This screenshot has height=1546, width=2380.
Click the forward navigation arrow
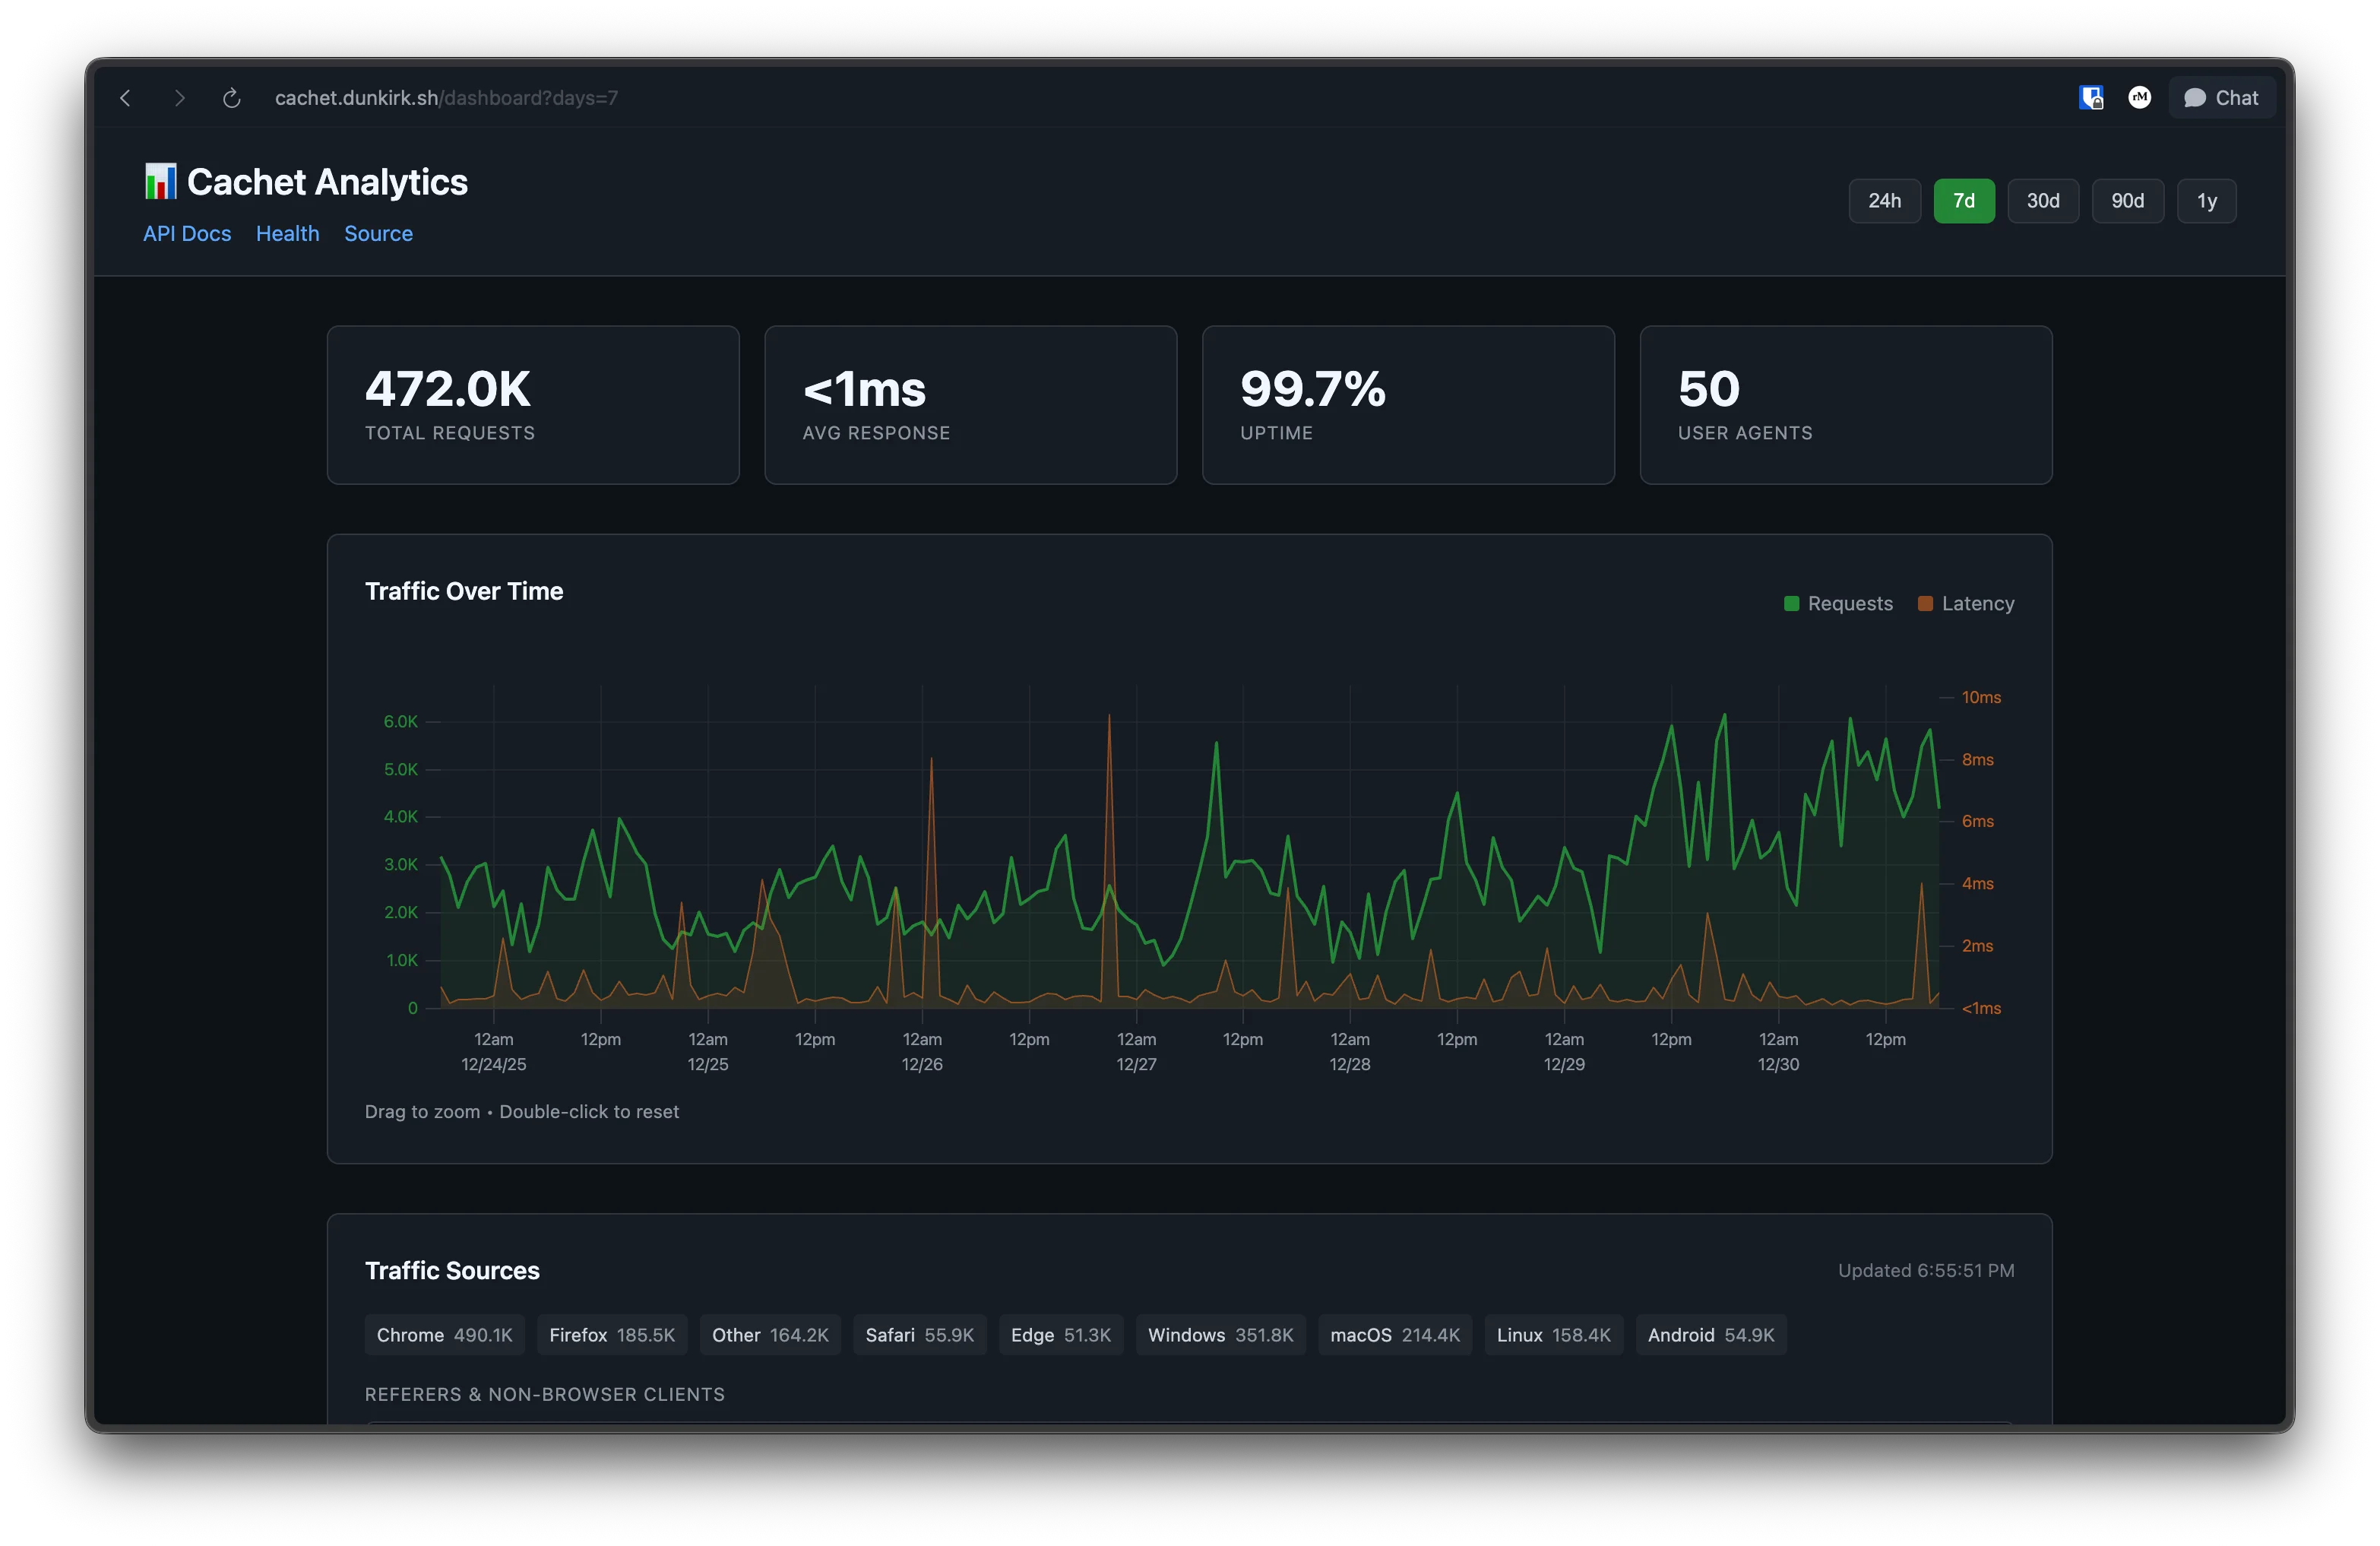click(x=179, y=97)
